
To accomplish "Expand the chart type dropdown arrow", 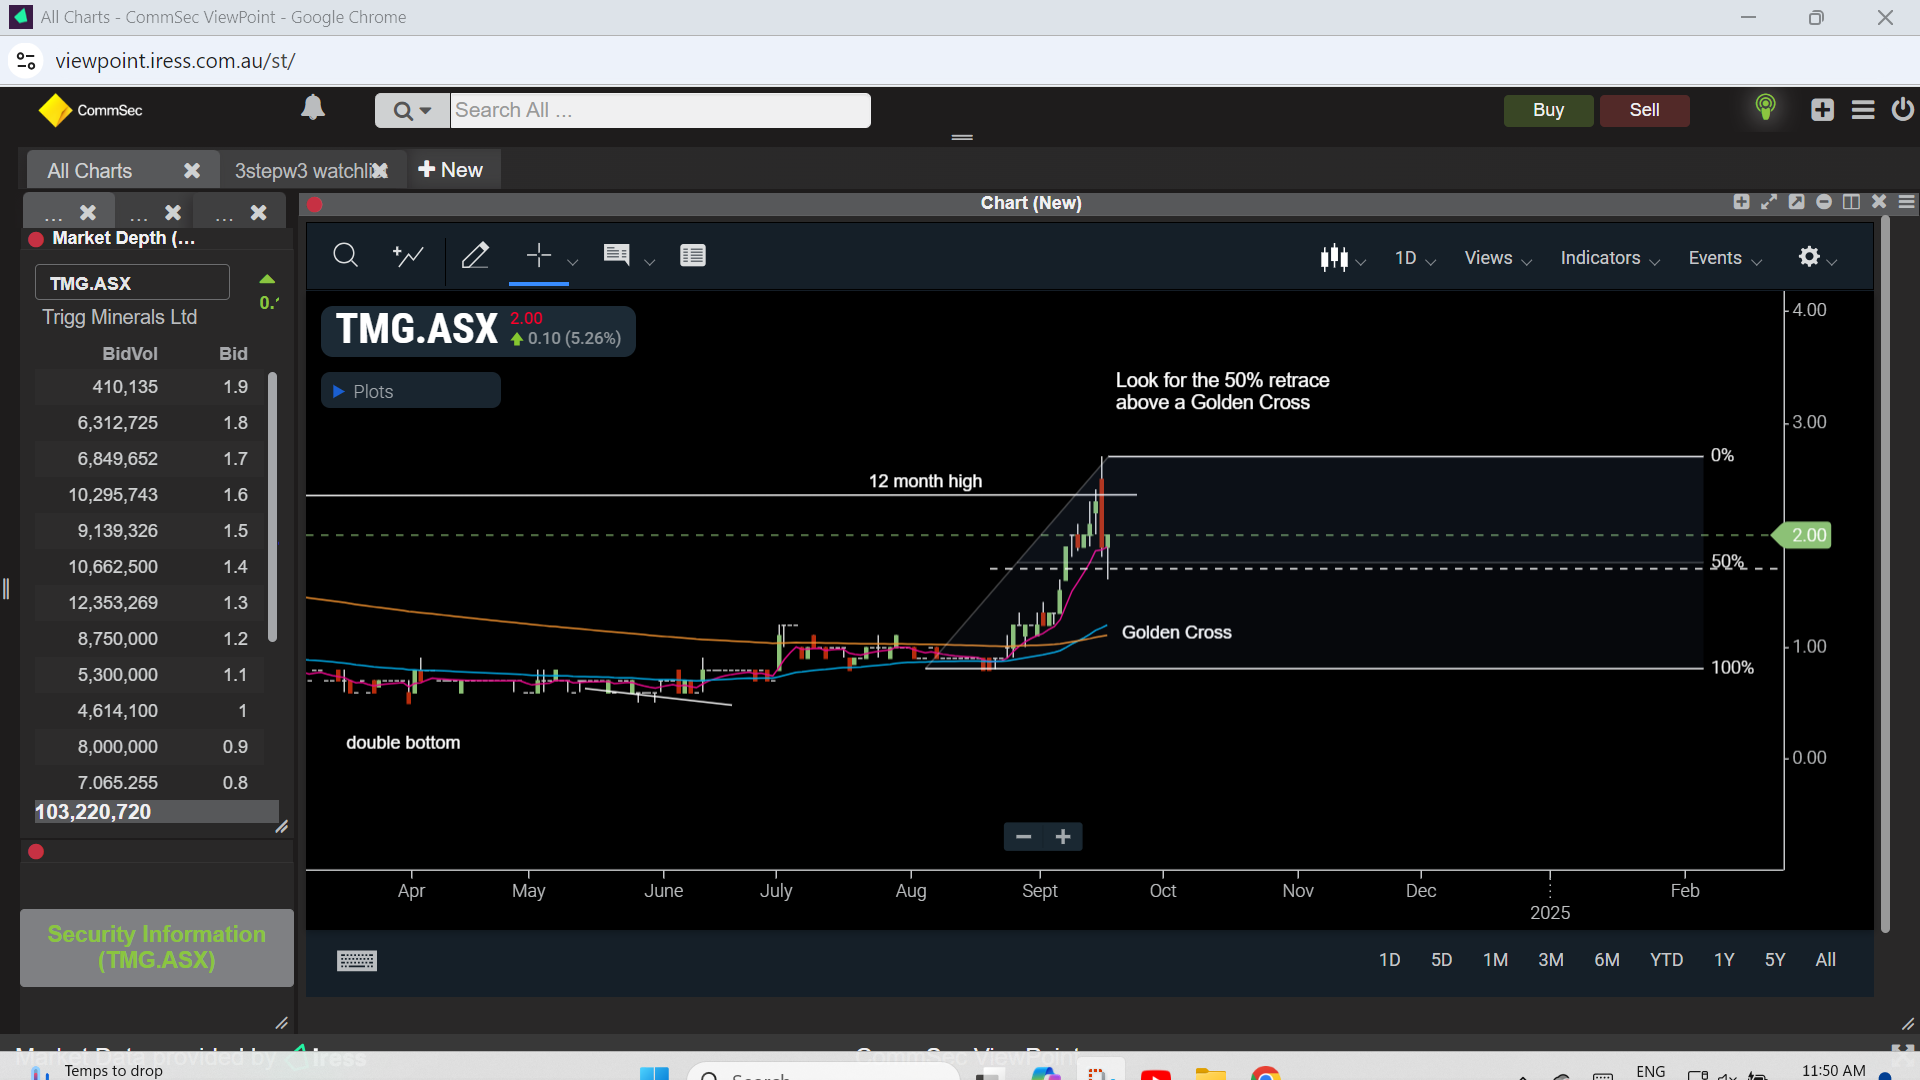I will 1361,262.
